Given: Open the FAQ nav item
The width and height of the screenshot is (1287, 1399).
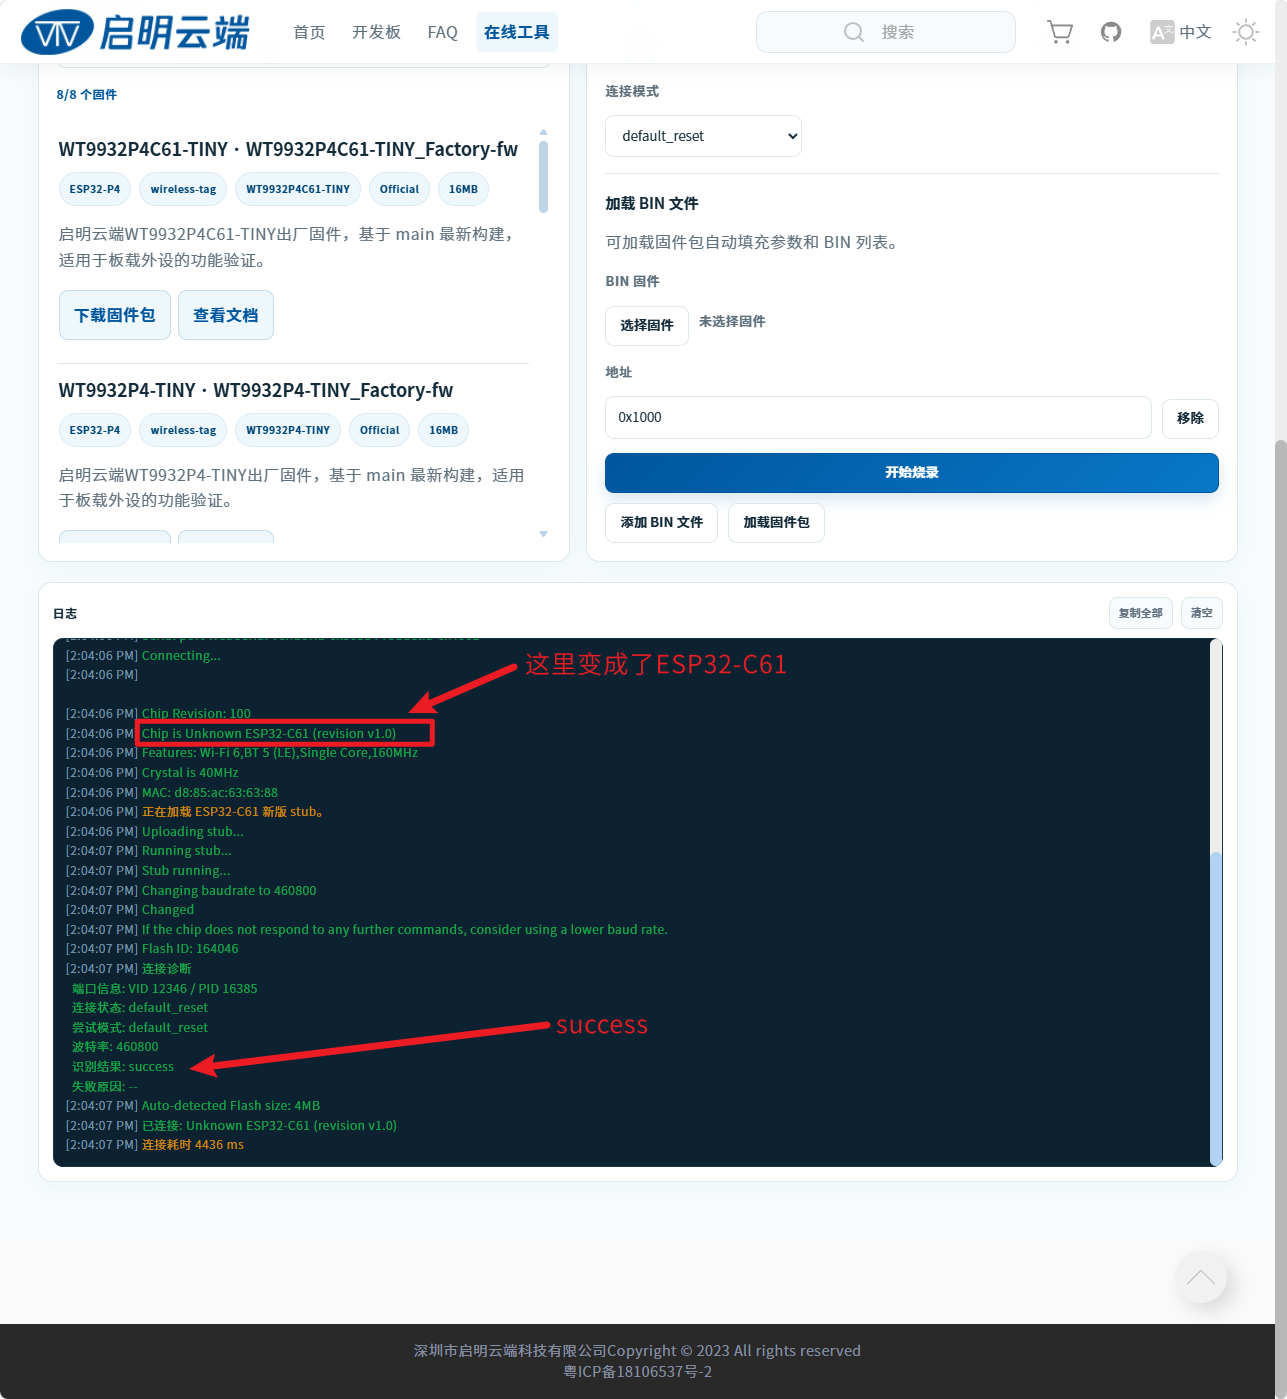Looking at the screenshot, I should [442, 32].
